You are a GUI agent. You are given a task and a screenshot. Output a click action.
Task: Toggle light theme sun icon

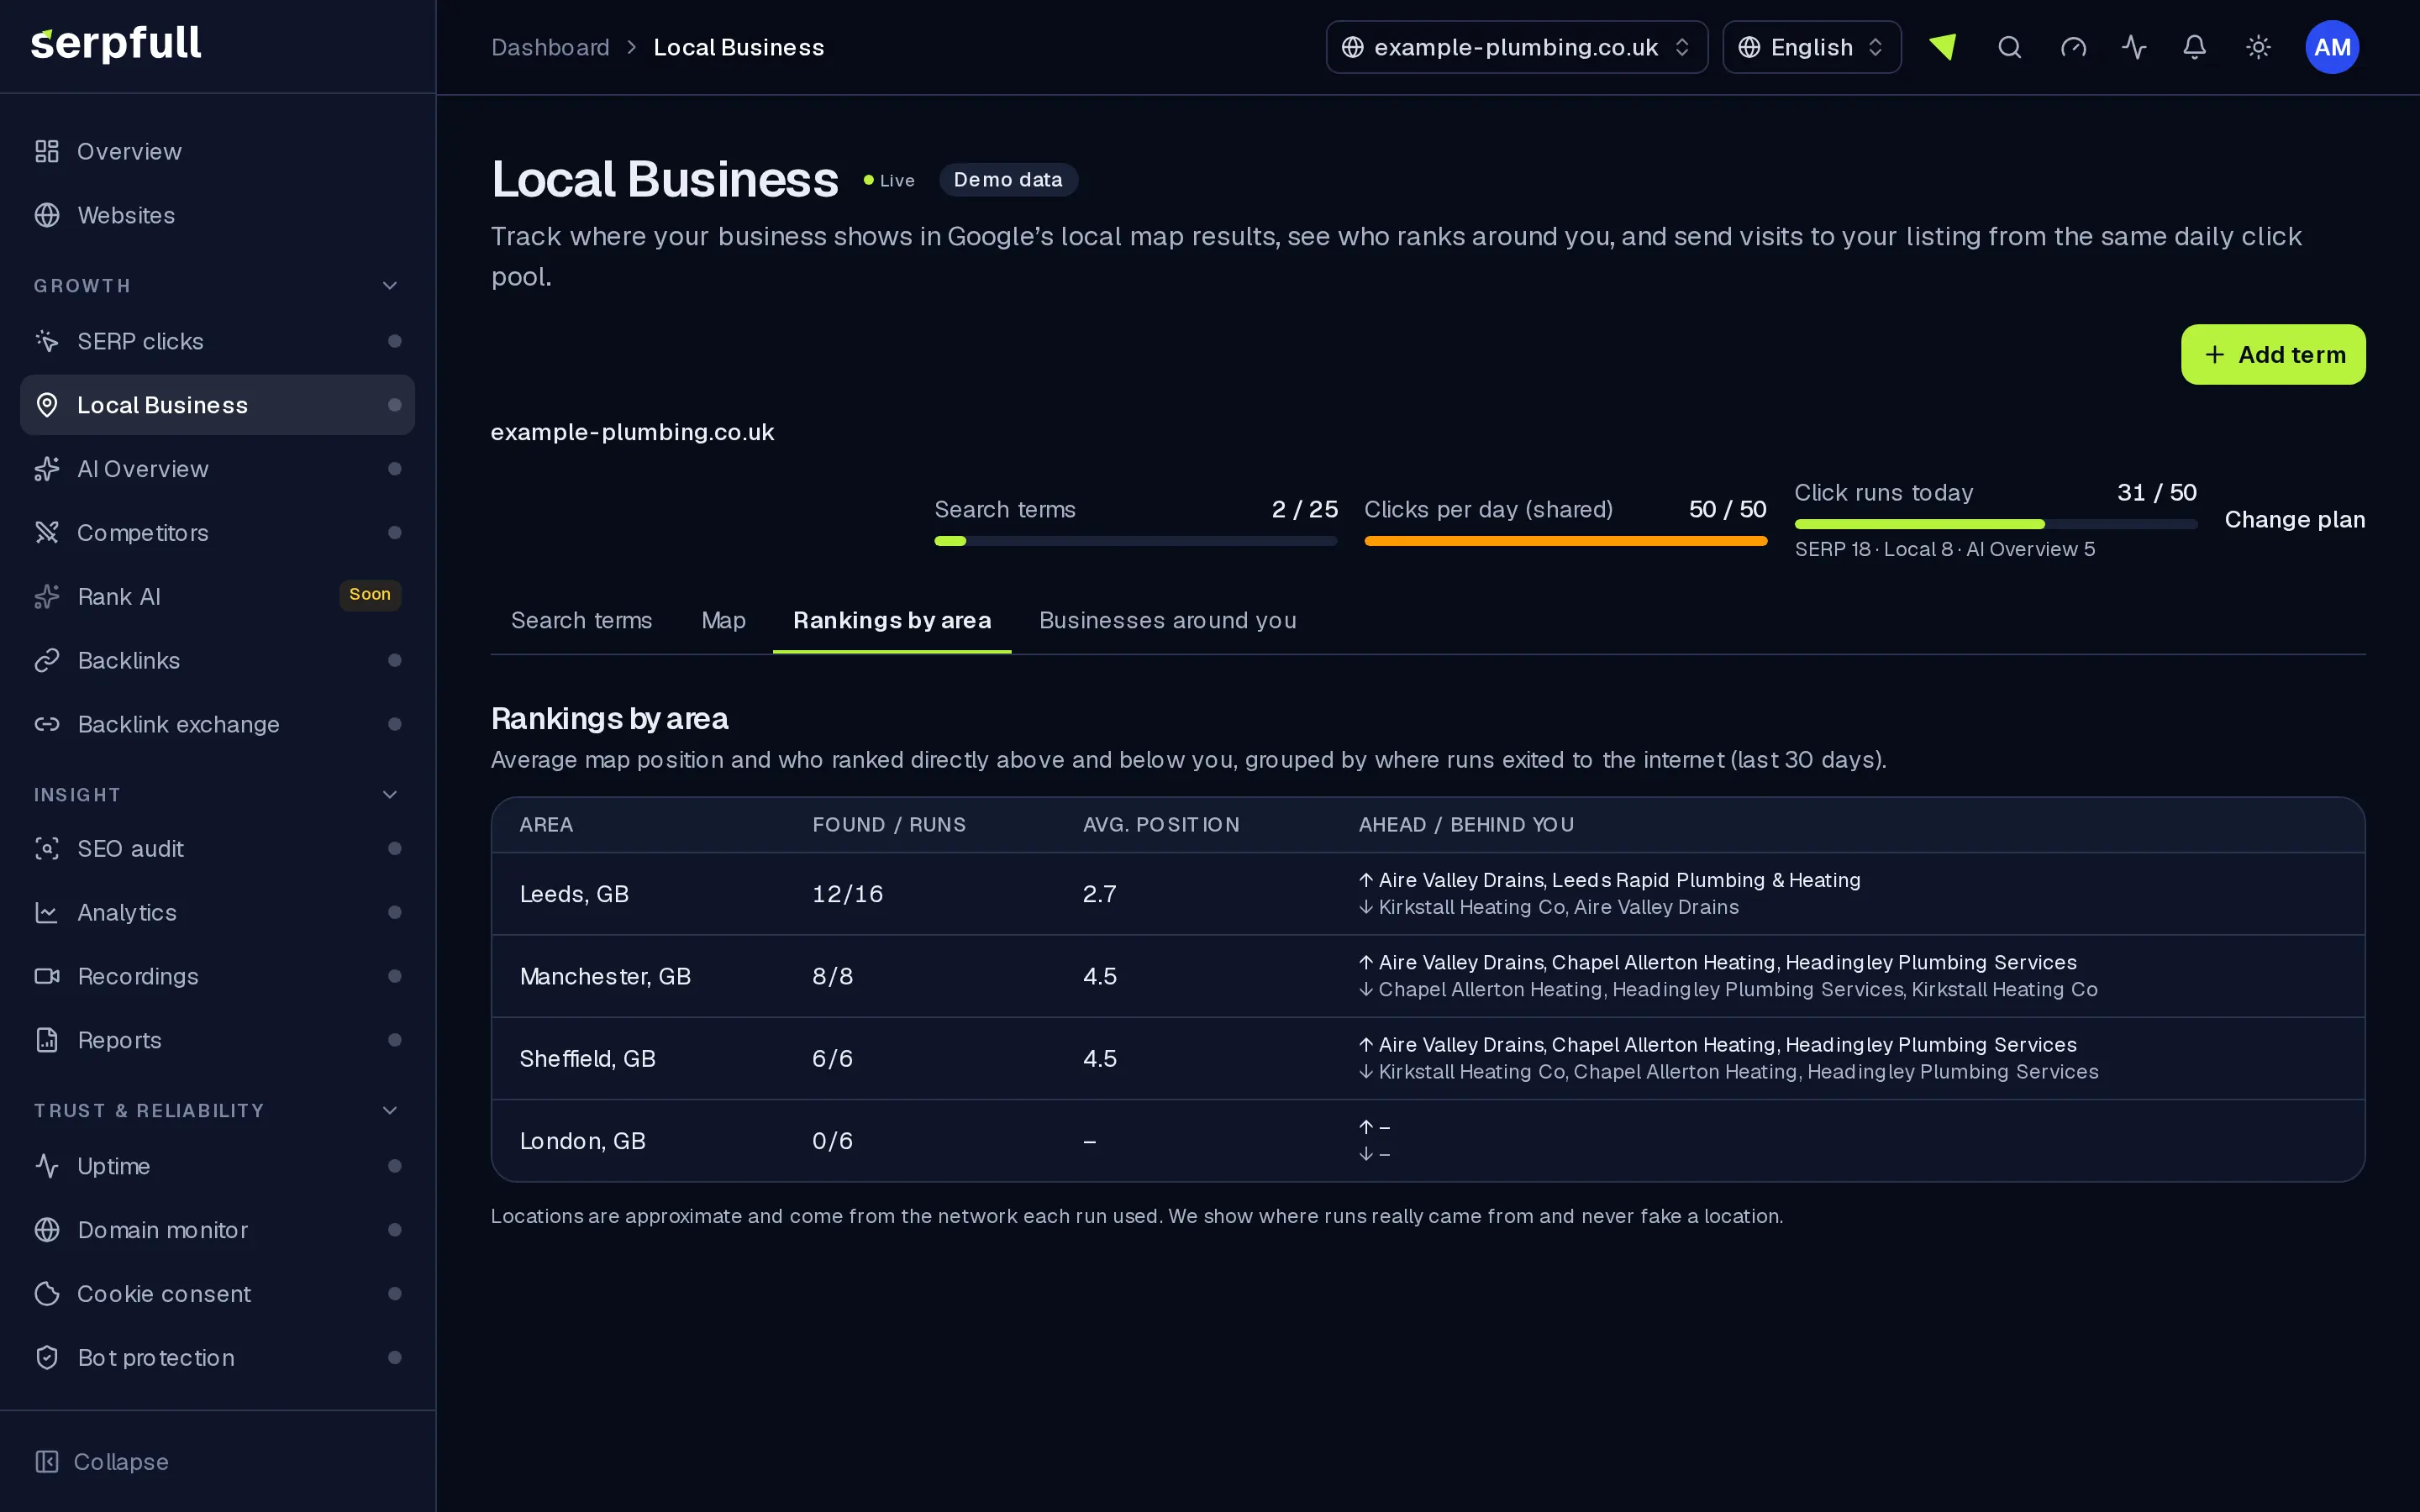pos(2258,47)
